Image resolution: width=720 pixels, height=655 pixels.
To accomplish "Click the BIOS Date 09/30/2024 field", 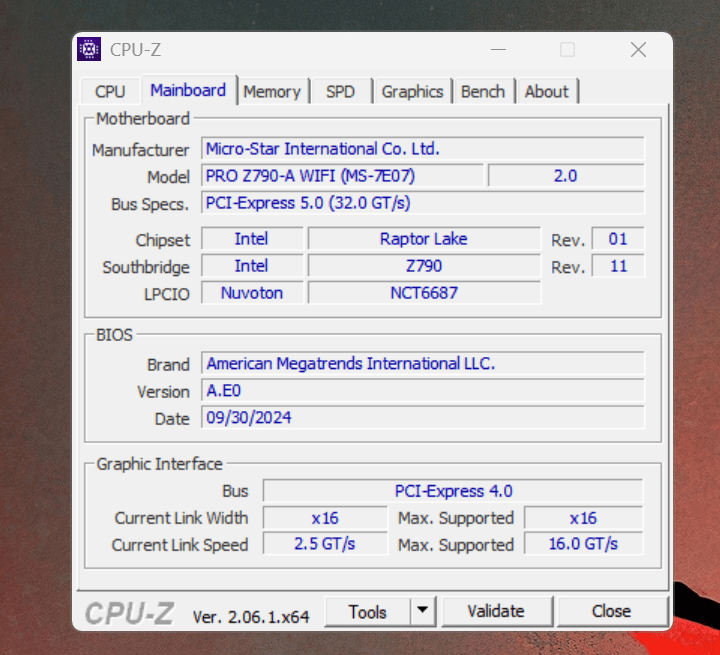I will pyautogui.click(x=422, y=418).
